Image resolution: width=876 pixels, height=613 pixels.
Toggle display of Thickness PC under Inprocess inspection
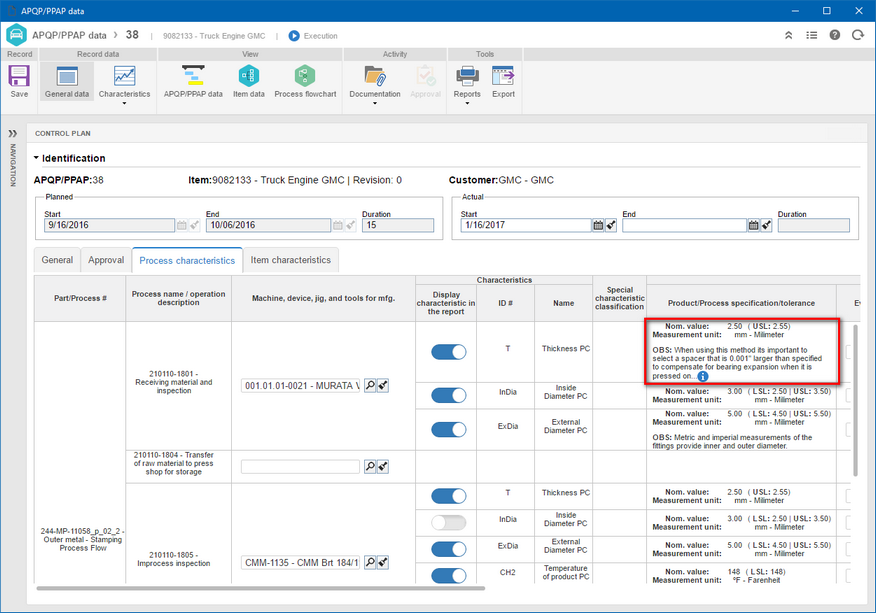point(449,496)
